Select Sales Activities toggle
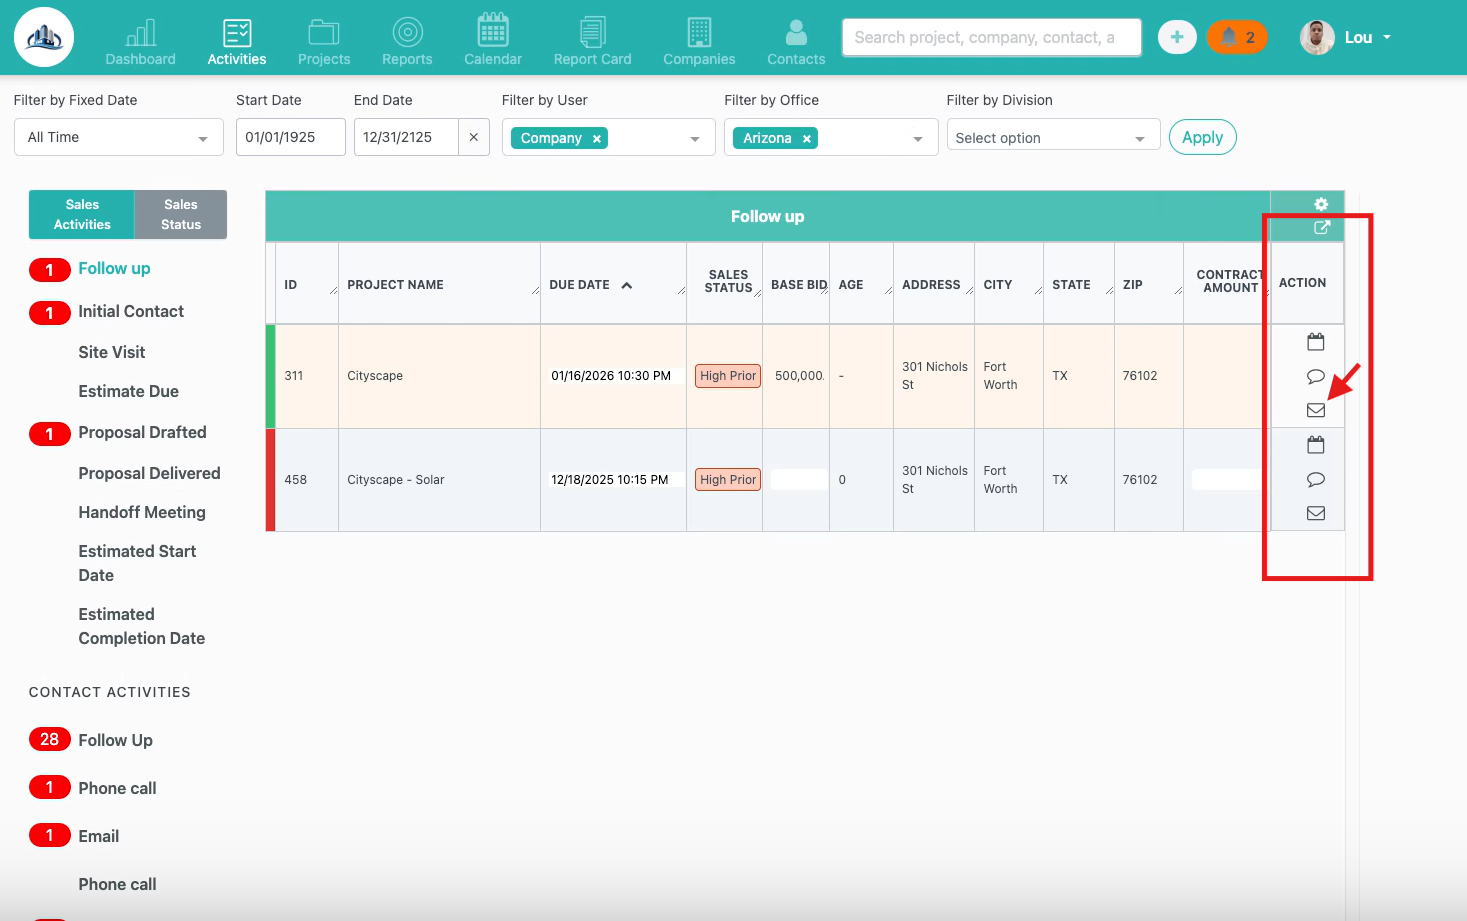This screenshot has width=1467, height=921. pyautogui.click(x=82, y=214)
